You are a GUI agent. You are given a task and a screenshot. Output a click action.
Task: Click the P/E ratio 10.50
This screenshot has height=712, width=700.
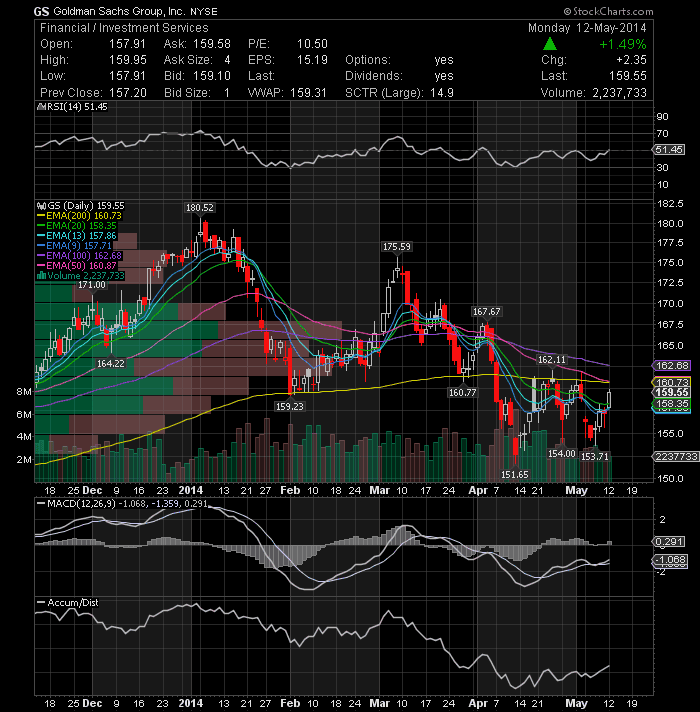click(x=312, y=44)
